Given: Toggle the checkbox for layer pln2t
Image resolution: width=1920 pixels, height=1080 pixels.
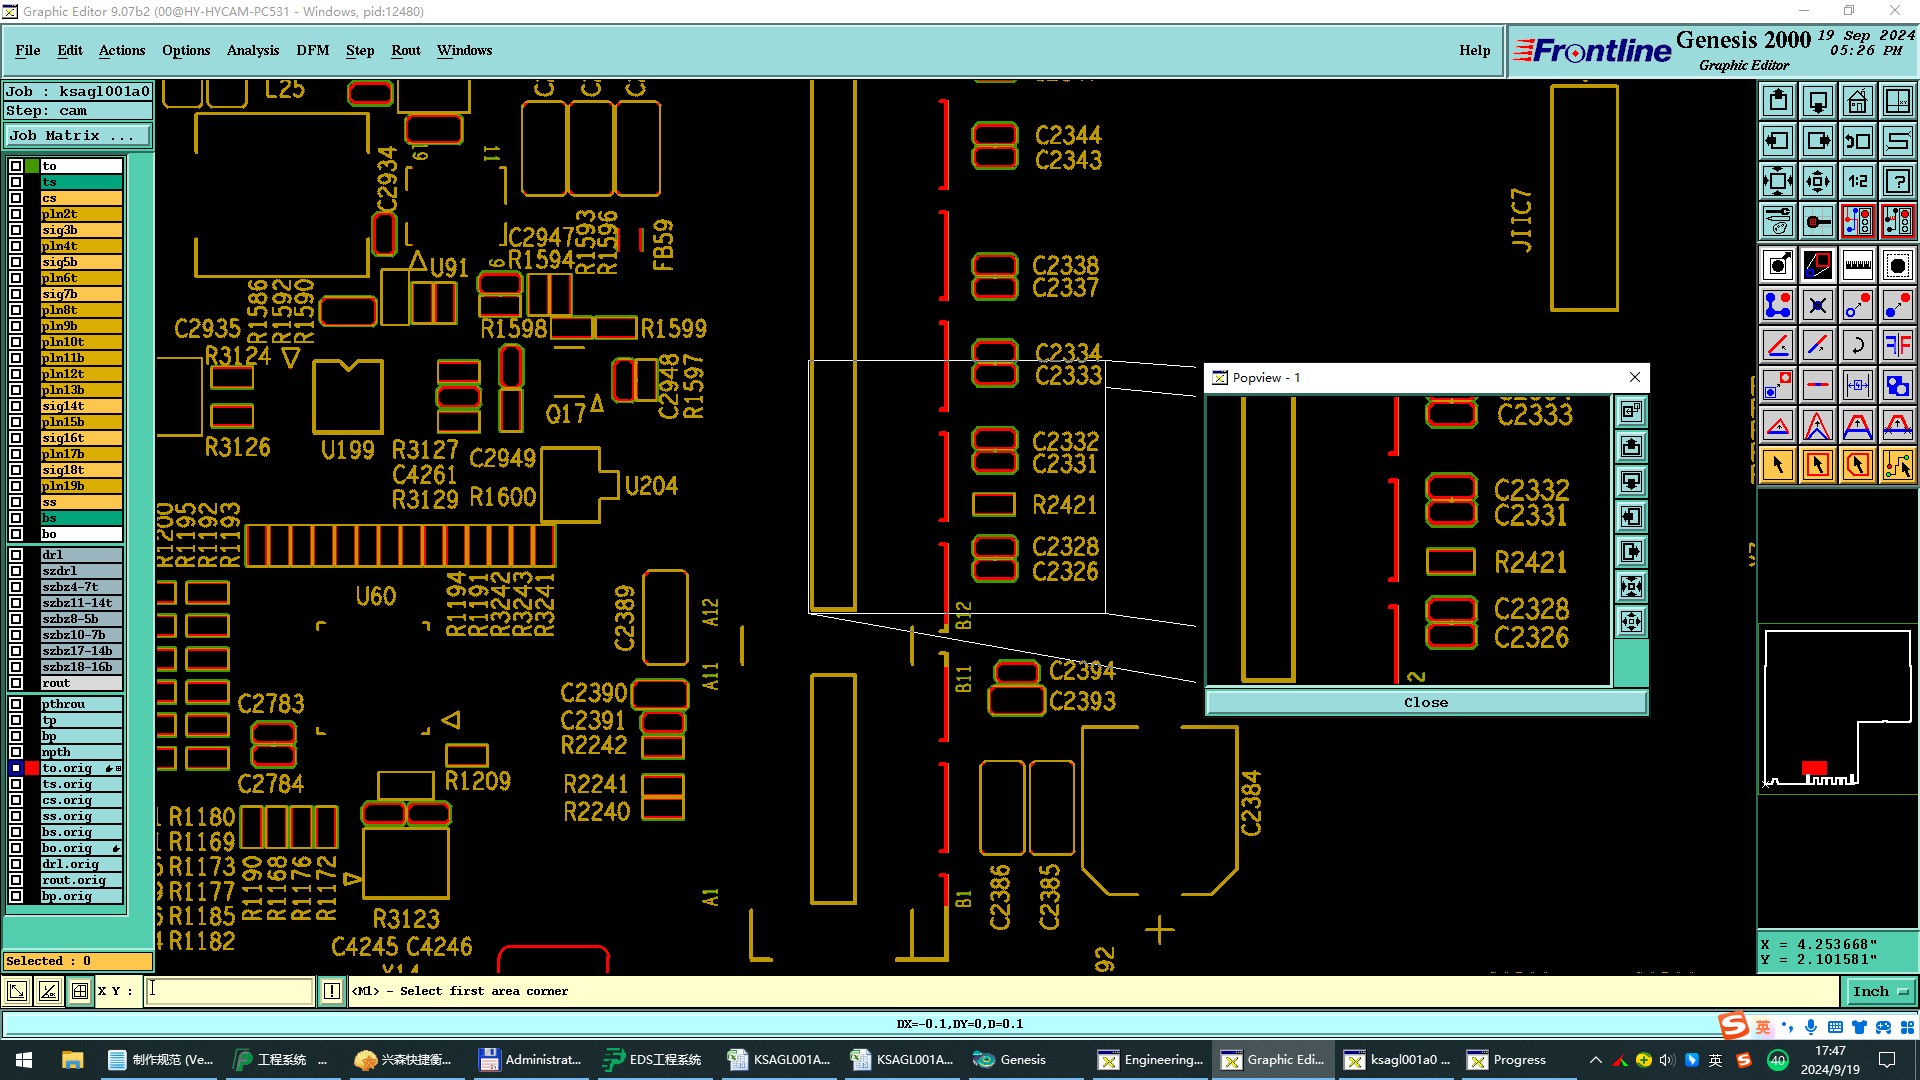Looking at the screenshot, I should pos(16,214).
